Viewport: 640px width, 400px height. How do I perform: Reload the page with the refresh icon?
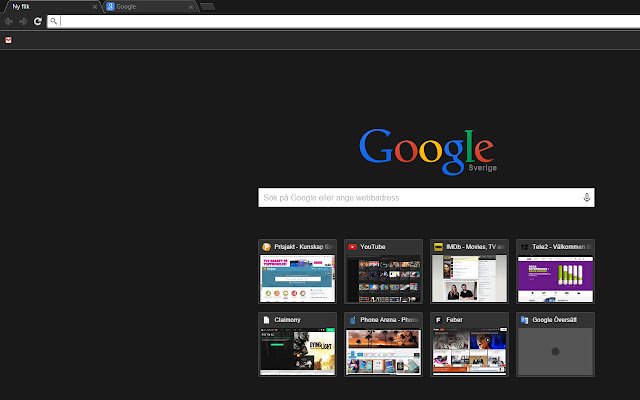(38, 21)
